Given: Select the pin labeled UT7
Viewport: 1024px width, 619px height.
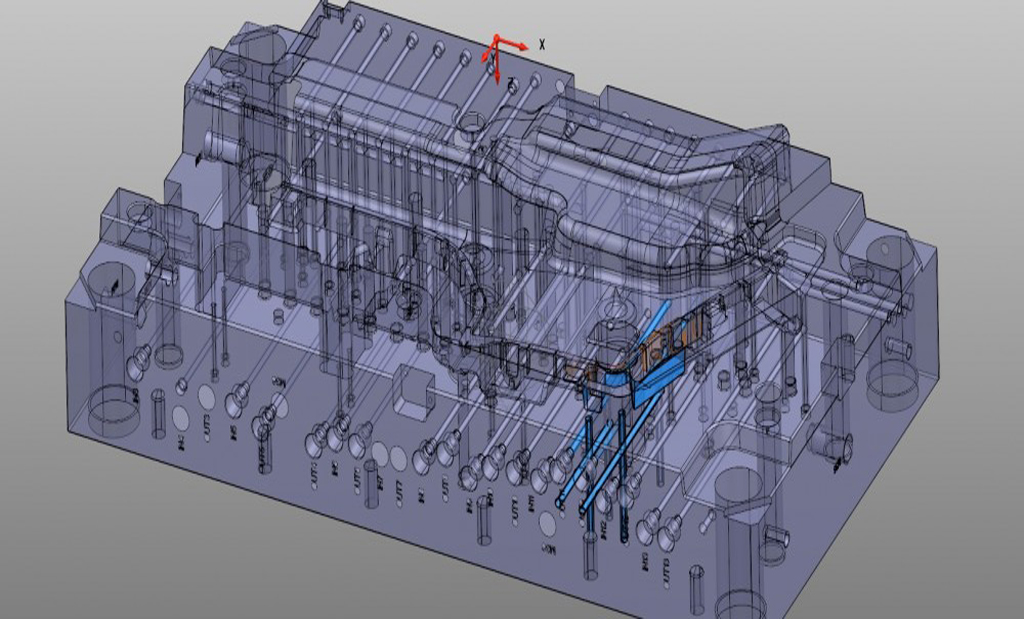Looking at the screenshot, I should 399,491.
